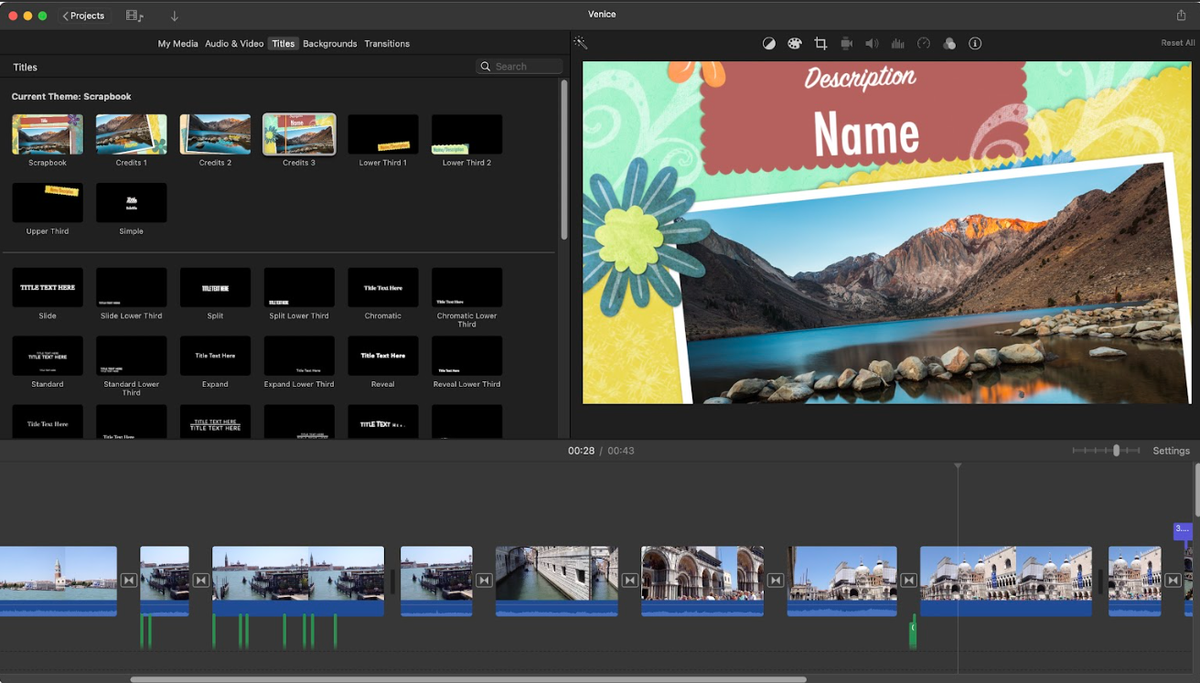Open timeline Settings
The image size is (1200, 683).
pos(1171,451)
